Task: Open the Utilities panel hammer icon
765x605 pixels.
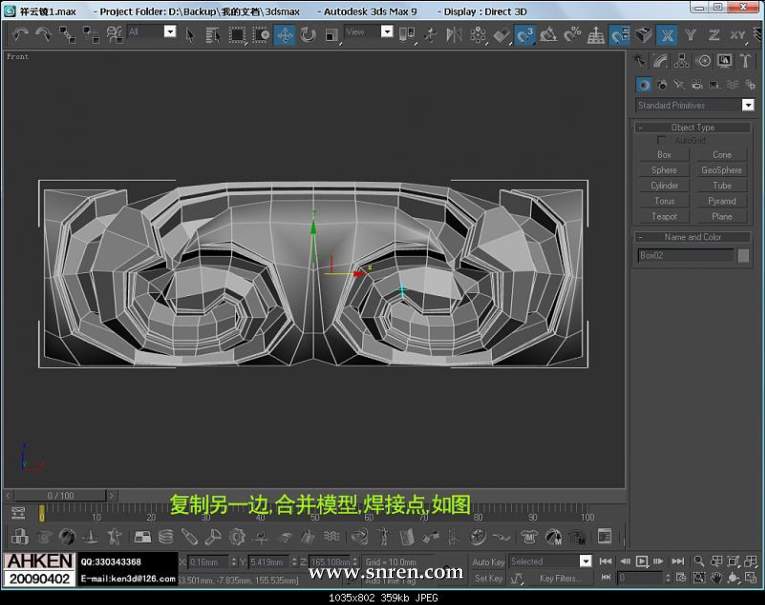Action: point(744,61)
